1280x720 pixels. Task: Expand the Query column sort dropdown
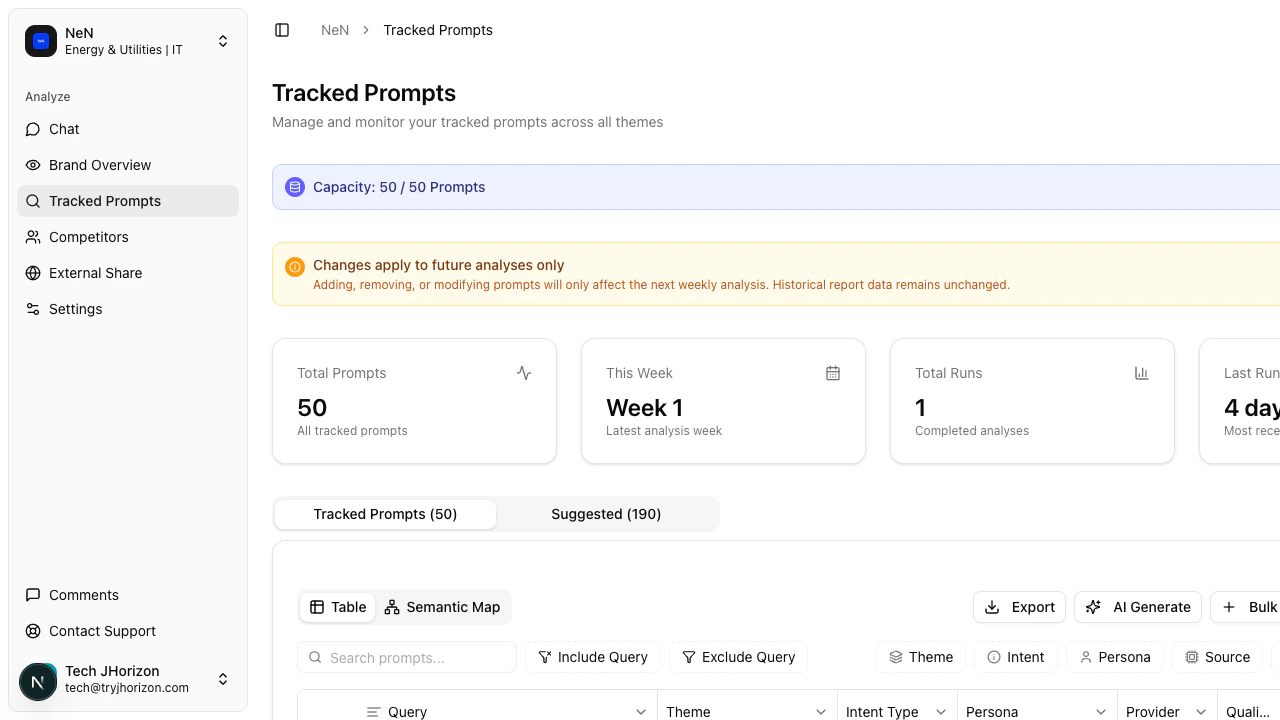641,711
